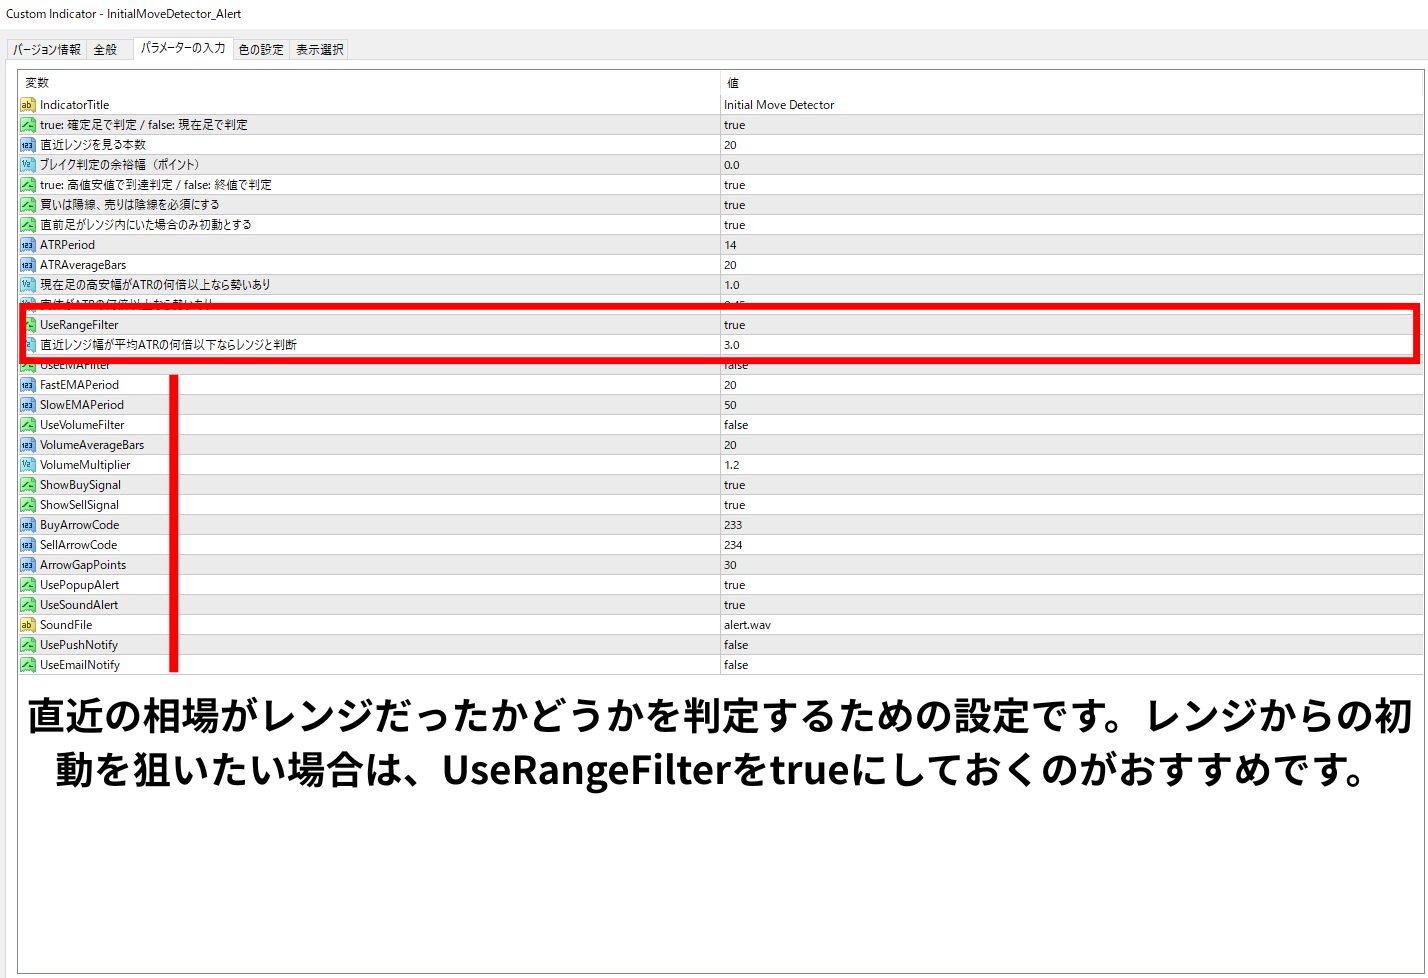
Task: Click the boolean icon beside UseRangeFilter
Action: click(29, 325)
